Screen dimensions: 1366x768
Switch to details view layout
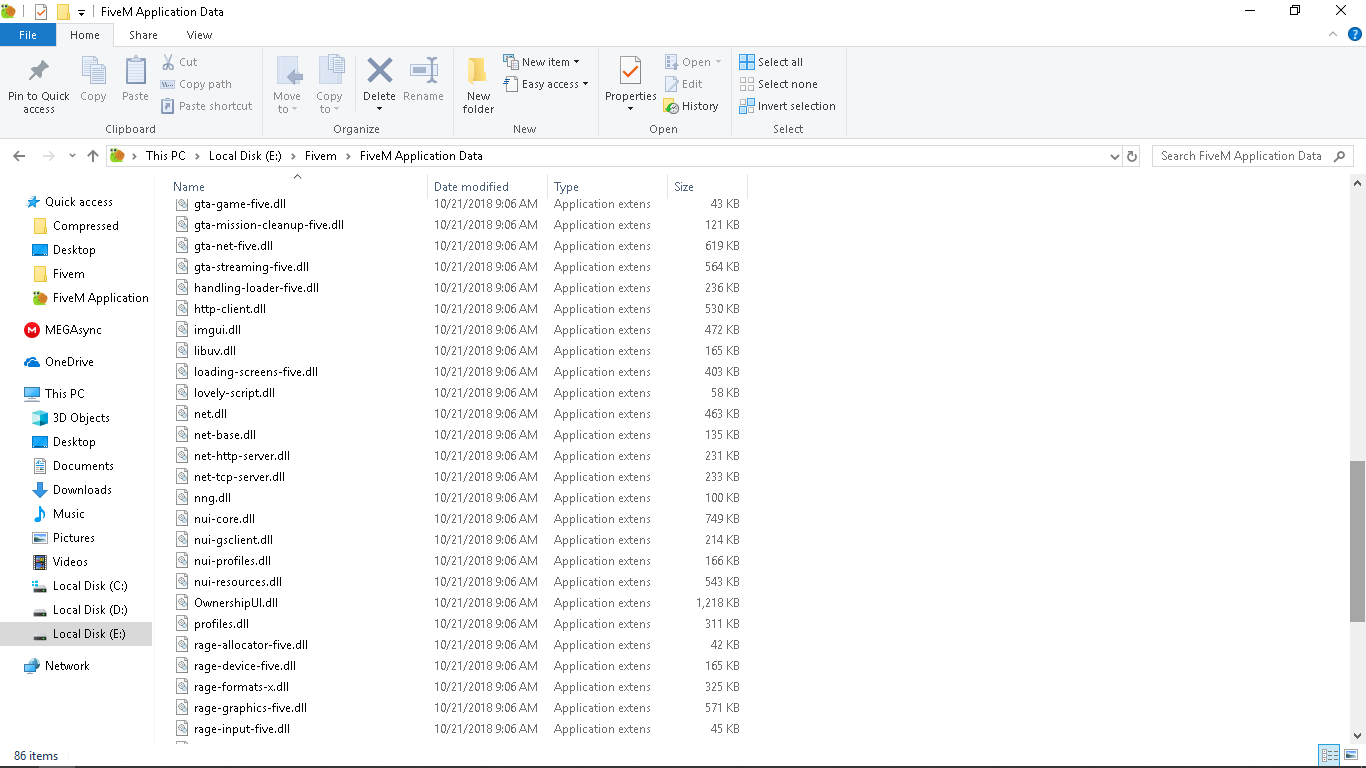click(x=1329, y=756)
